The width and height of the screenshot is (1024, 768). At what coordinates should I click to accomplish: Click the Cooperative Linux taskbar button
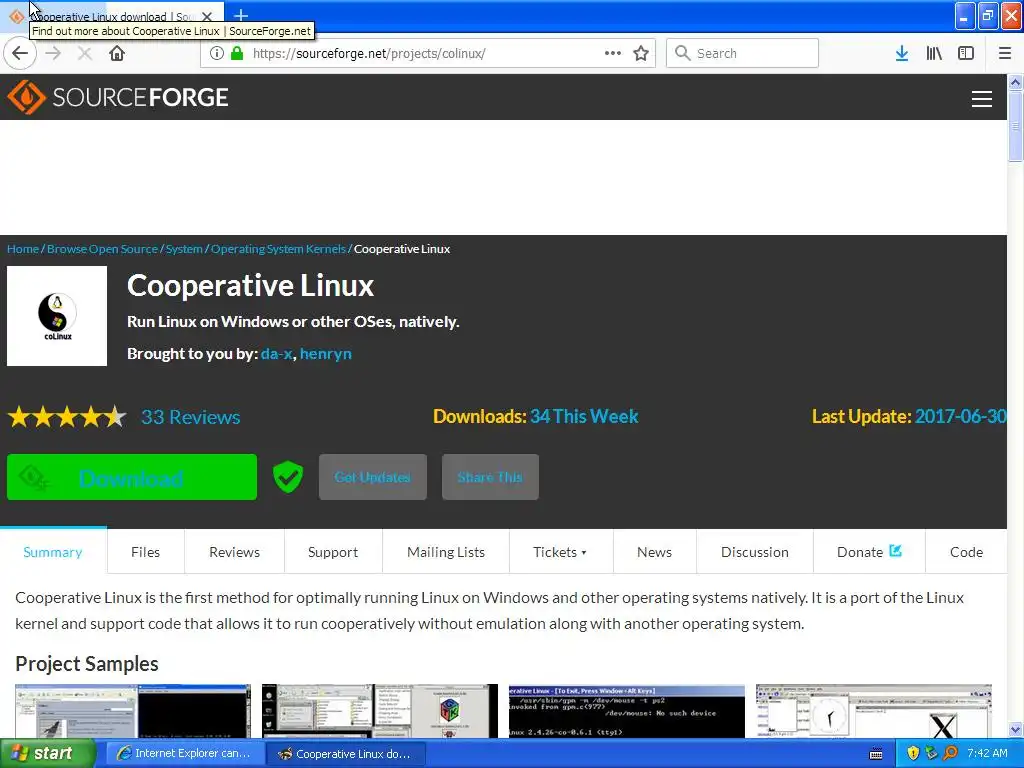point(346,754)
